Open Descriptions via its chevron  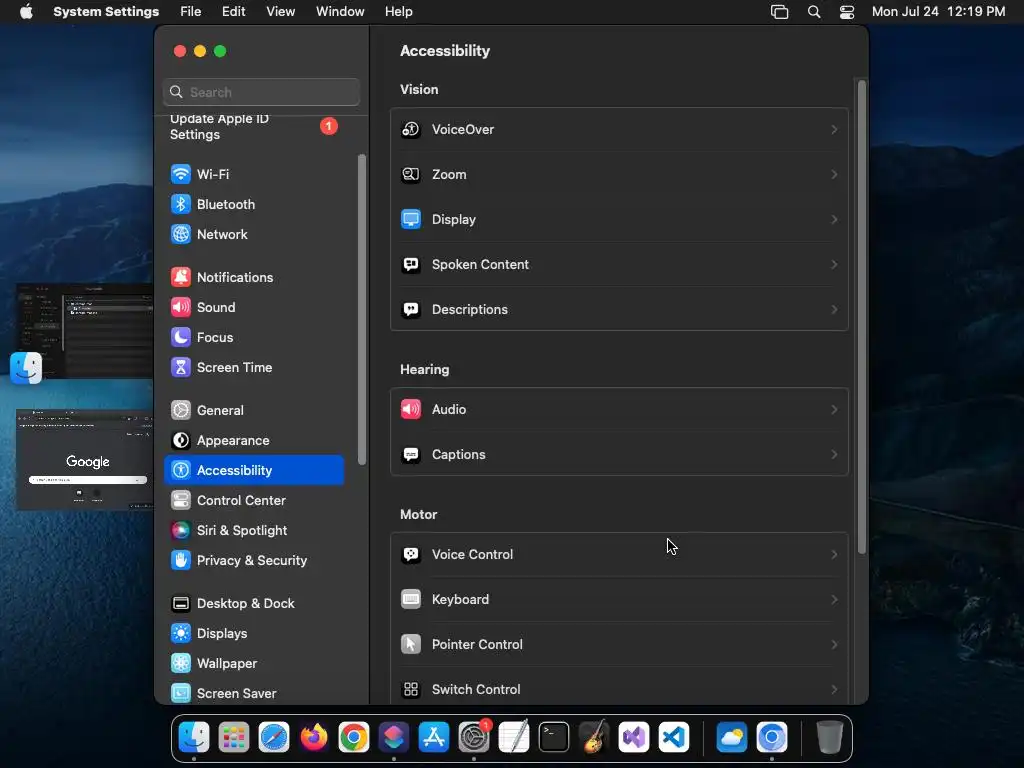834,310
